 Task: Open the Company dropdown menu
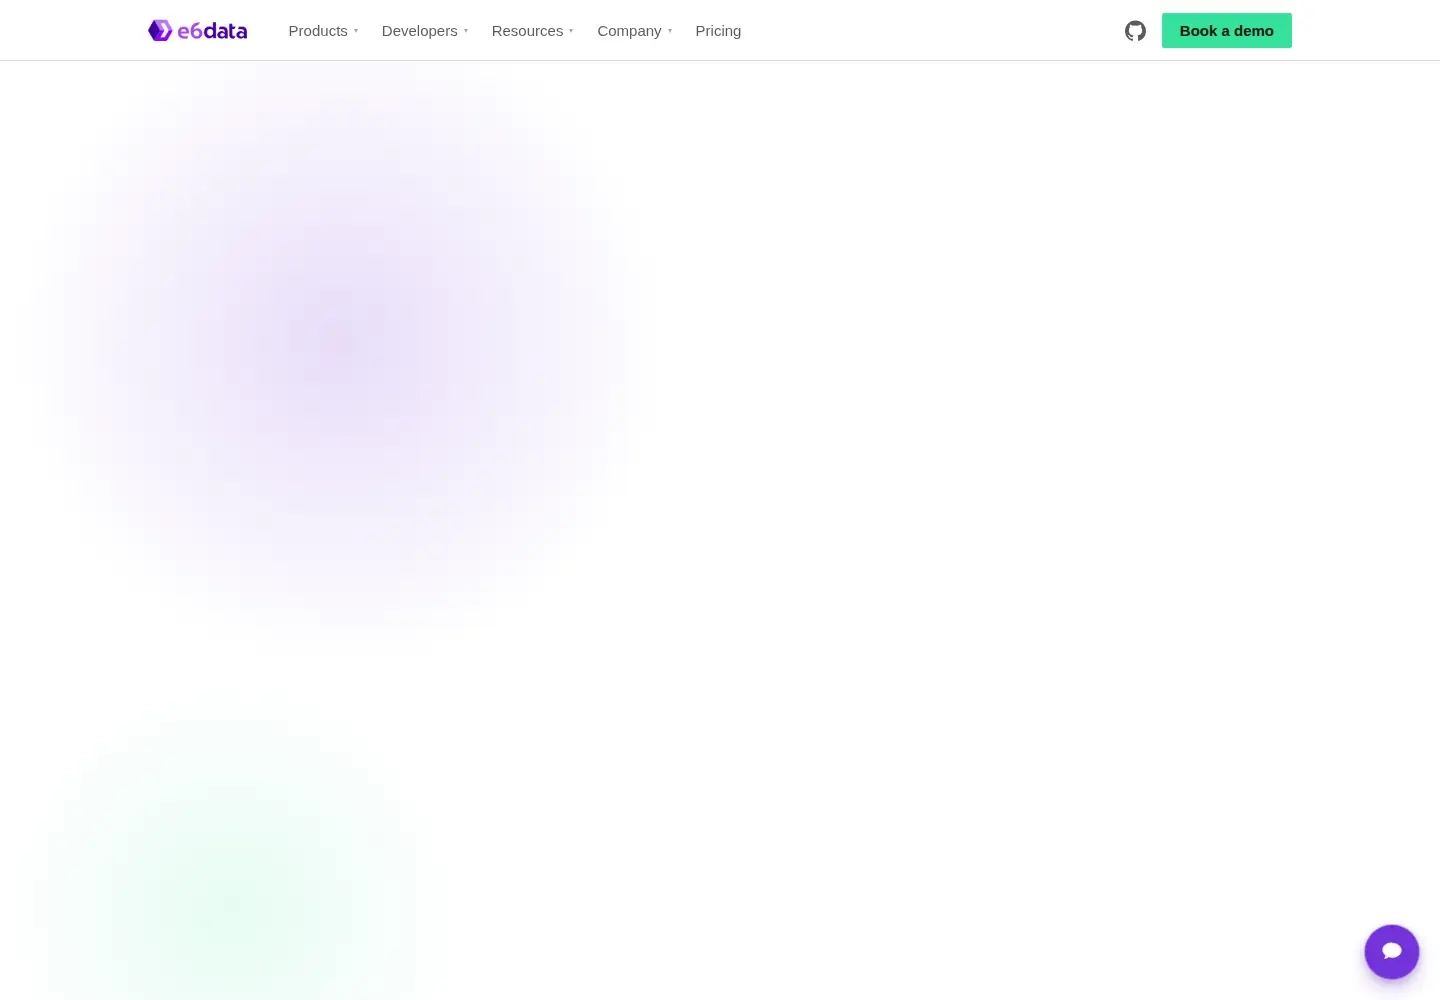pos(635,31)
